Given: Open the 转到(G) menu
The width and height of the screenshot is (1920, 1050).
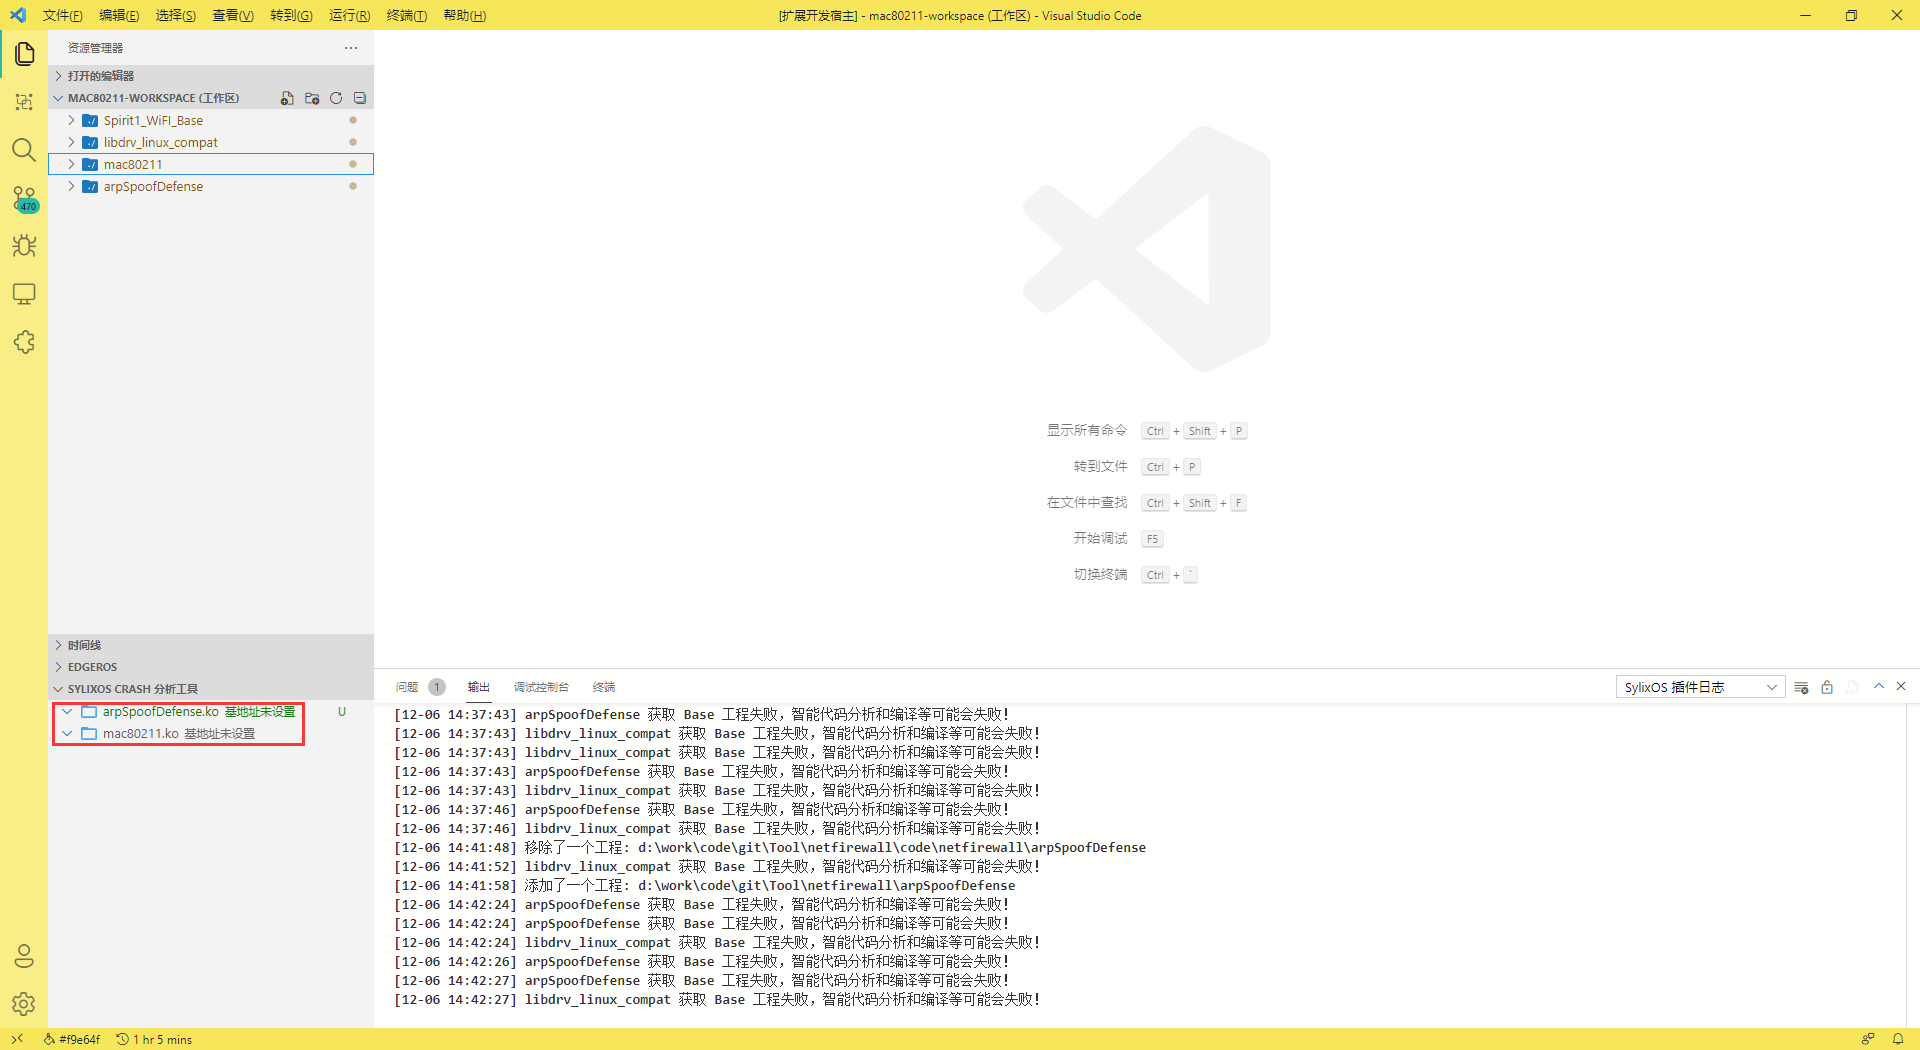Looking at the screenshot, I should [x=291, y=15].
